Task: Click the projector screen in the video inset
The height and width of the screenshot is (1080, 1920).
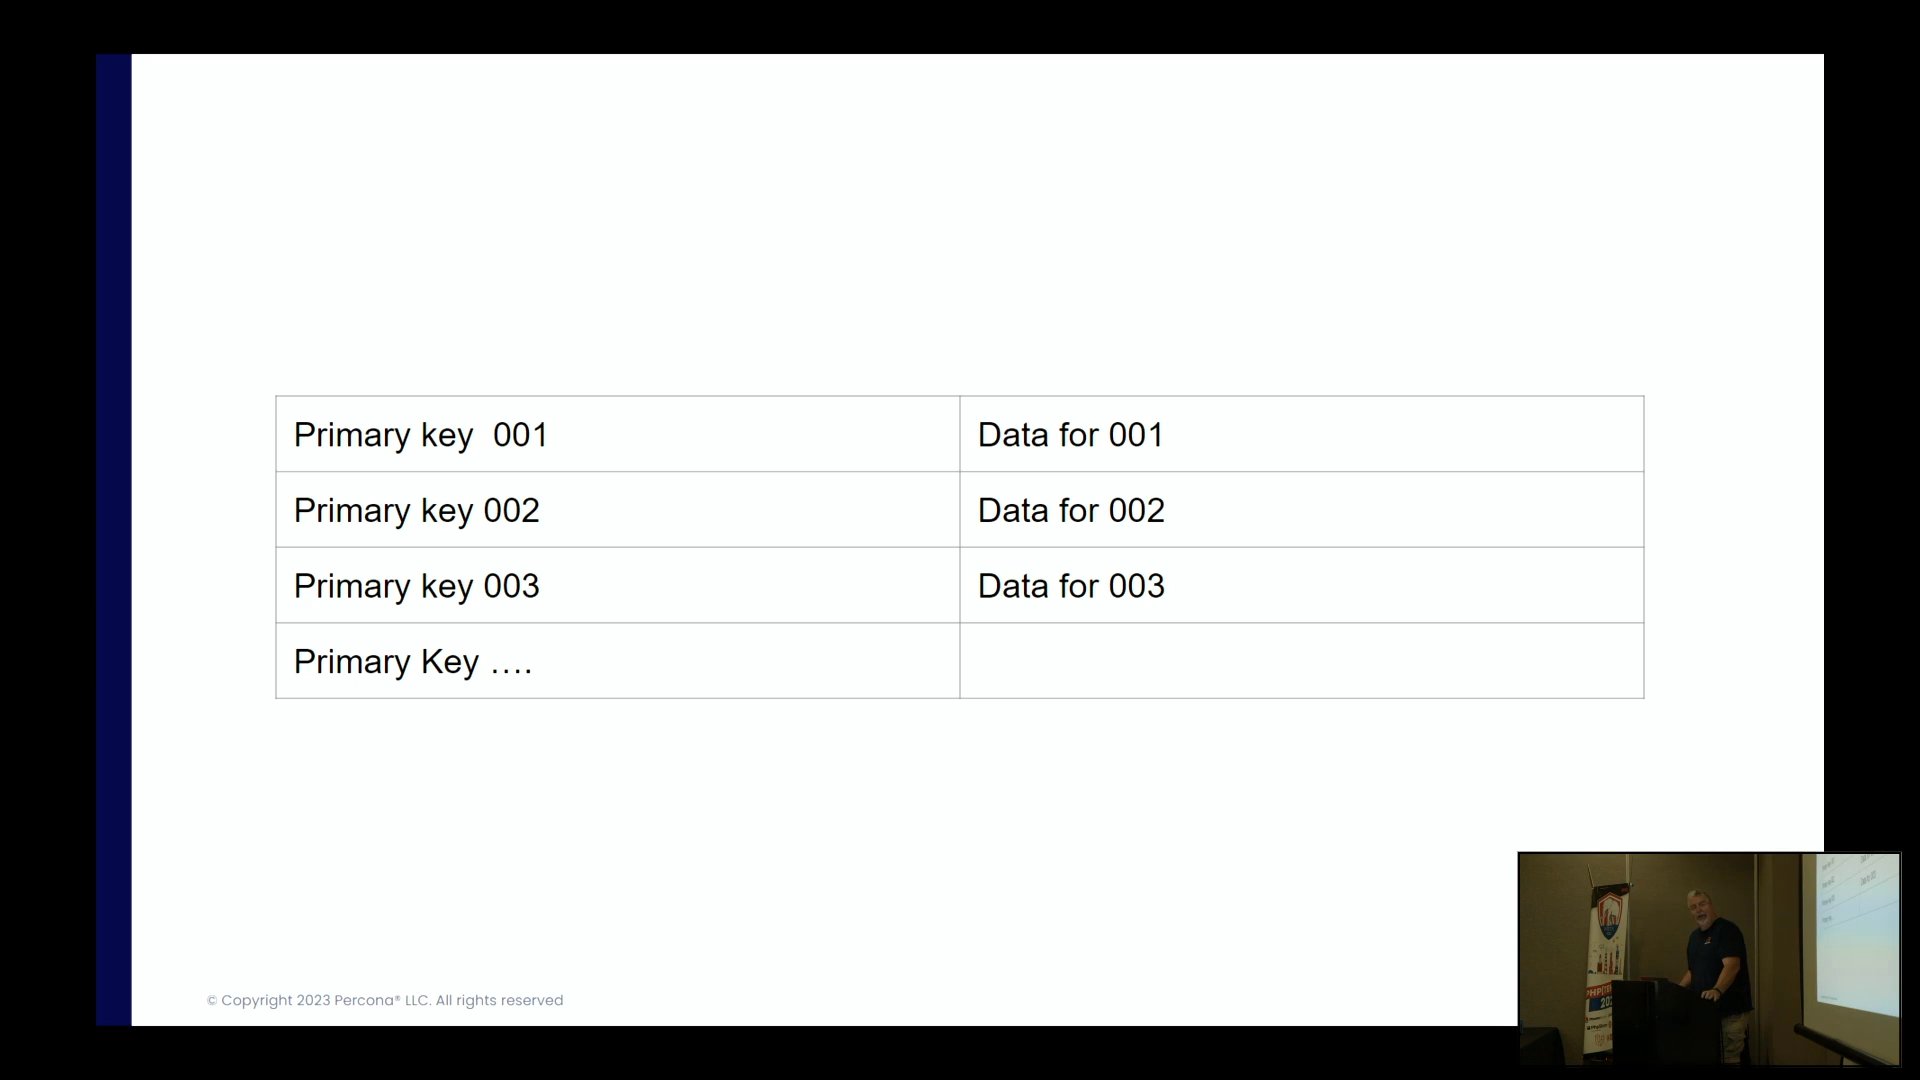Action: (1860, 930)
